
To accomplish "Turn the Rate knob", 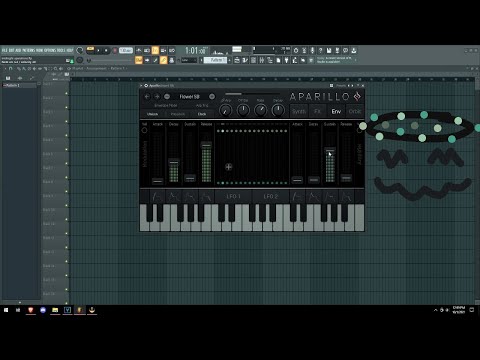I will (x=260, y=110).
